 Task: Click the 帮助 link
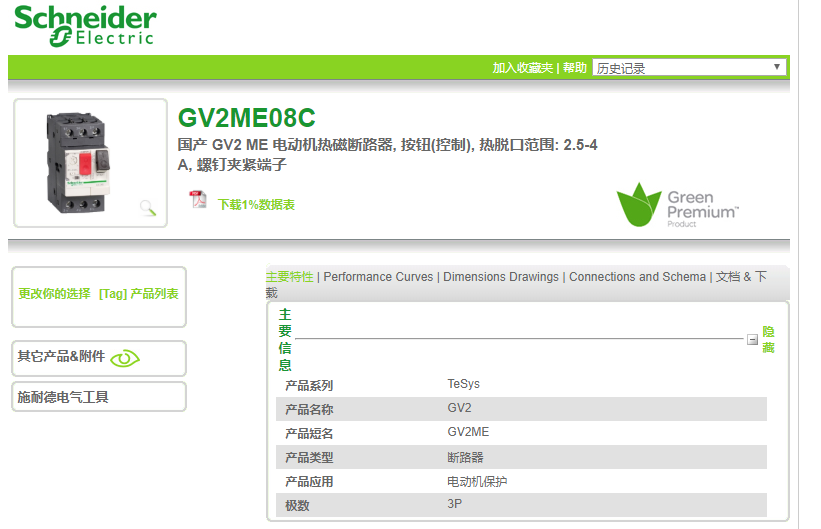pyautogui.click(x=574, y=68)
